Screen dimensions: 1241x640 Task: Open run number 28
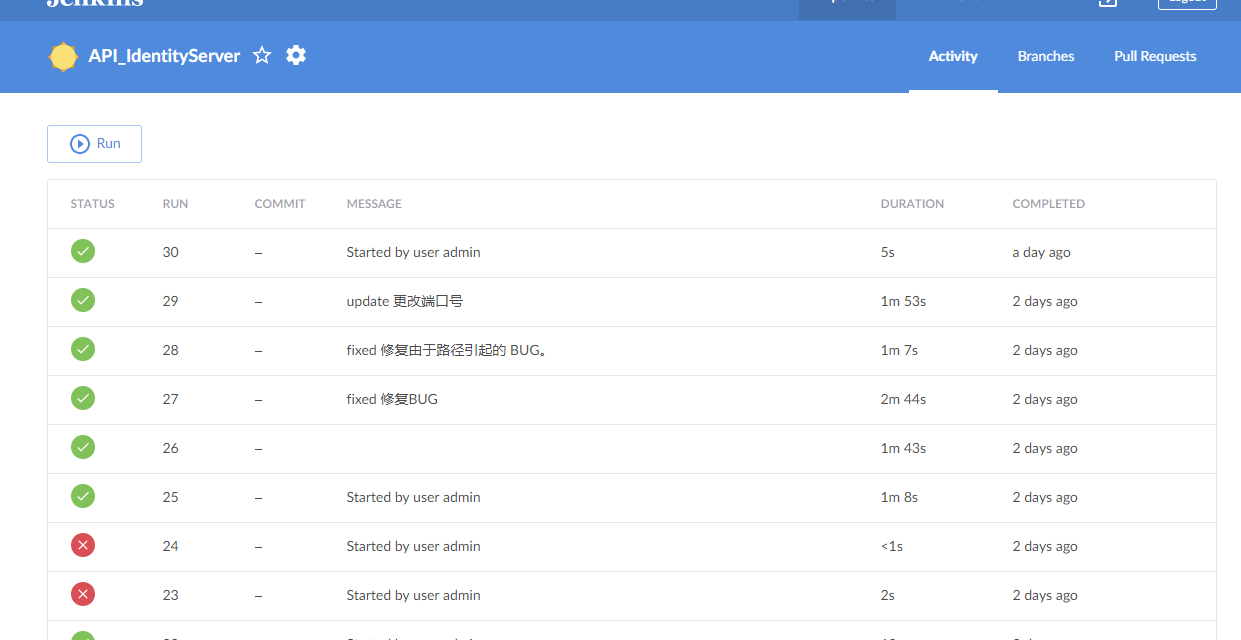click(171, 351)
